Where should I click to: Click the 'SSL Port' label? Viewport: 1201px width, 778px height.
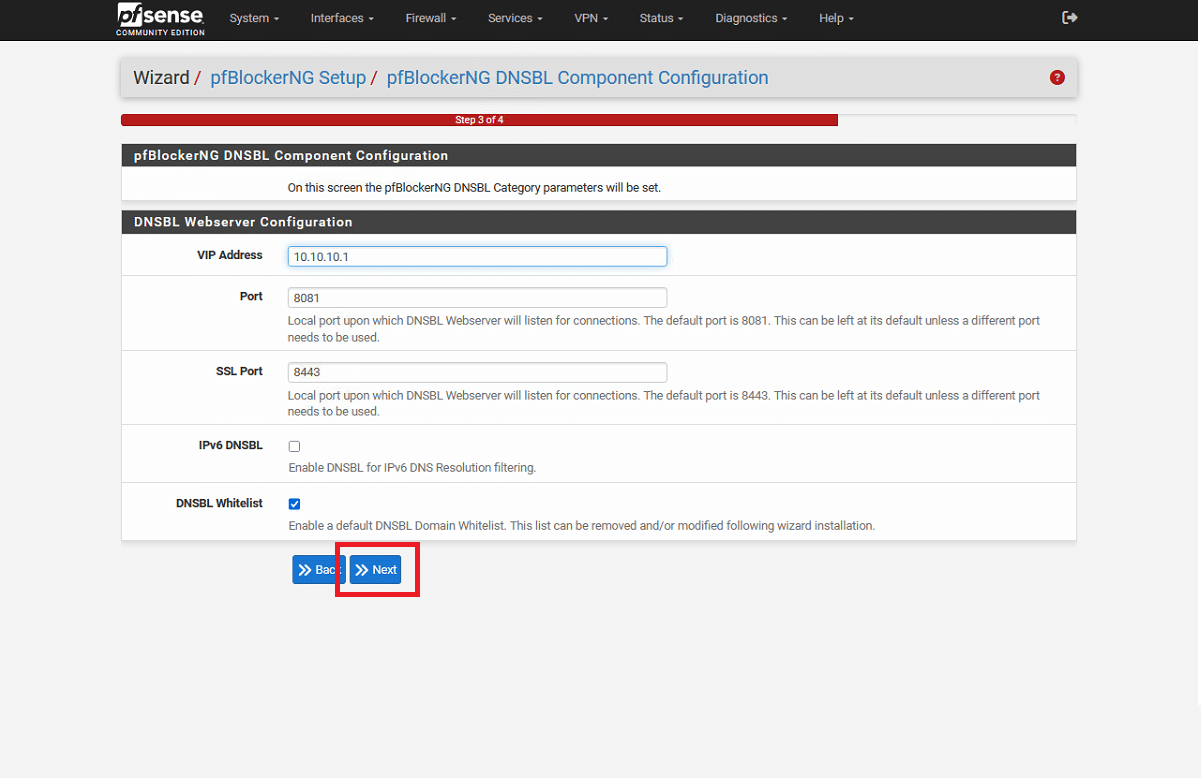[x=239, y=371]
